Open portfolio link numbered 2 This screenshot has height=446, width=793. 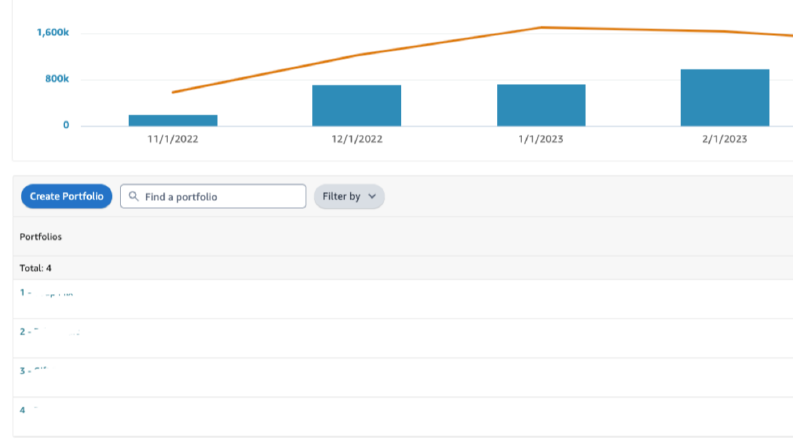pyautogui.click(x=50, y=332)
